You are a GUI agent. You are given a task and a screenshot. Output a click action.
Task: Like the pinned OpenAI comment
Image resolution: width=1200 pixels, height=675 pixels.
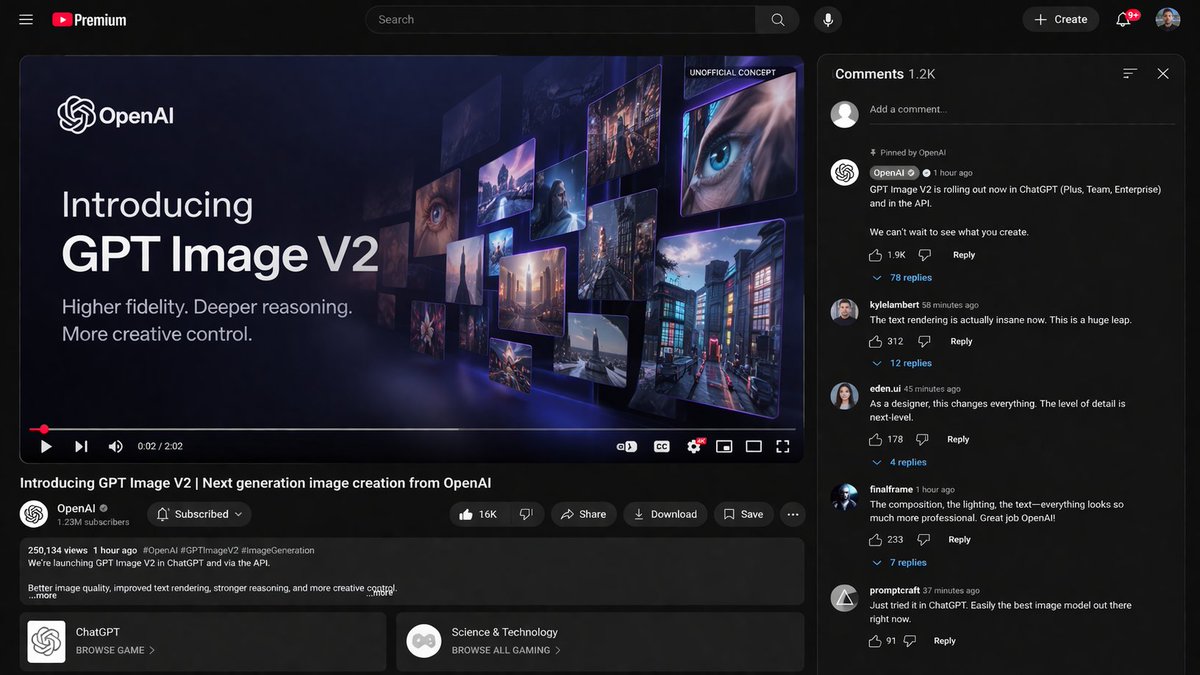(x=876, y=255)
